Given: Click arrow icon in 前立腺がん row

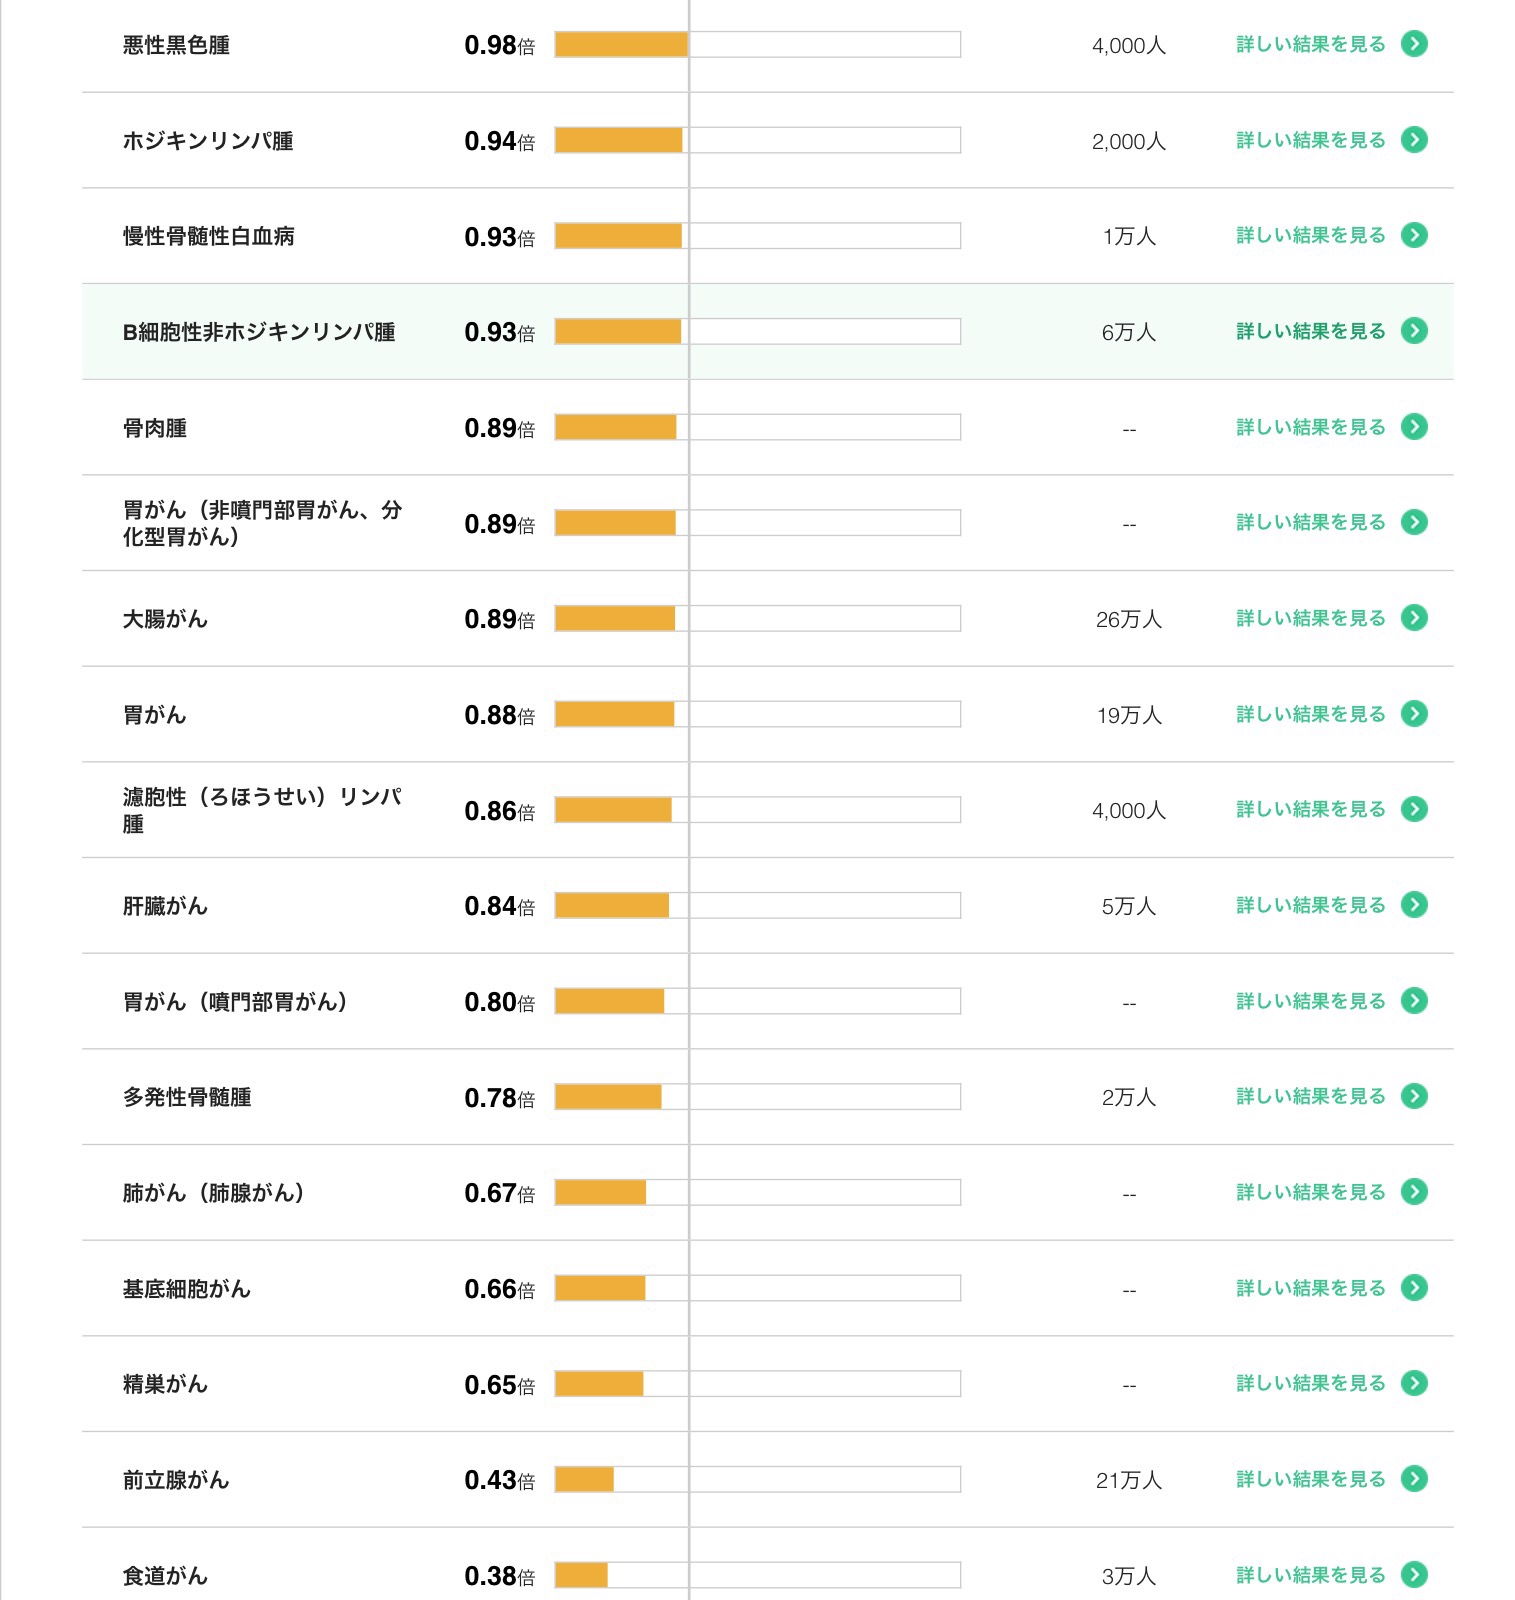Looking at the screenshot, I should pyautogui.click(x=1414, y=1479).
